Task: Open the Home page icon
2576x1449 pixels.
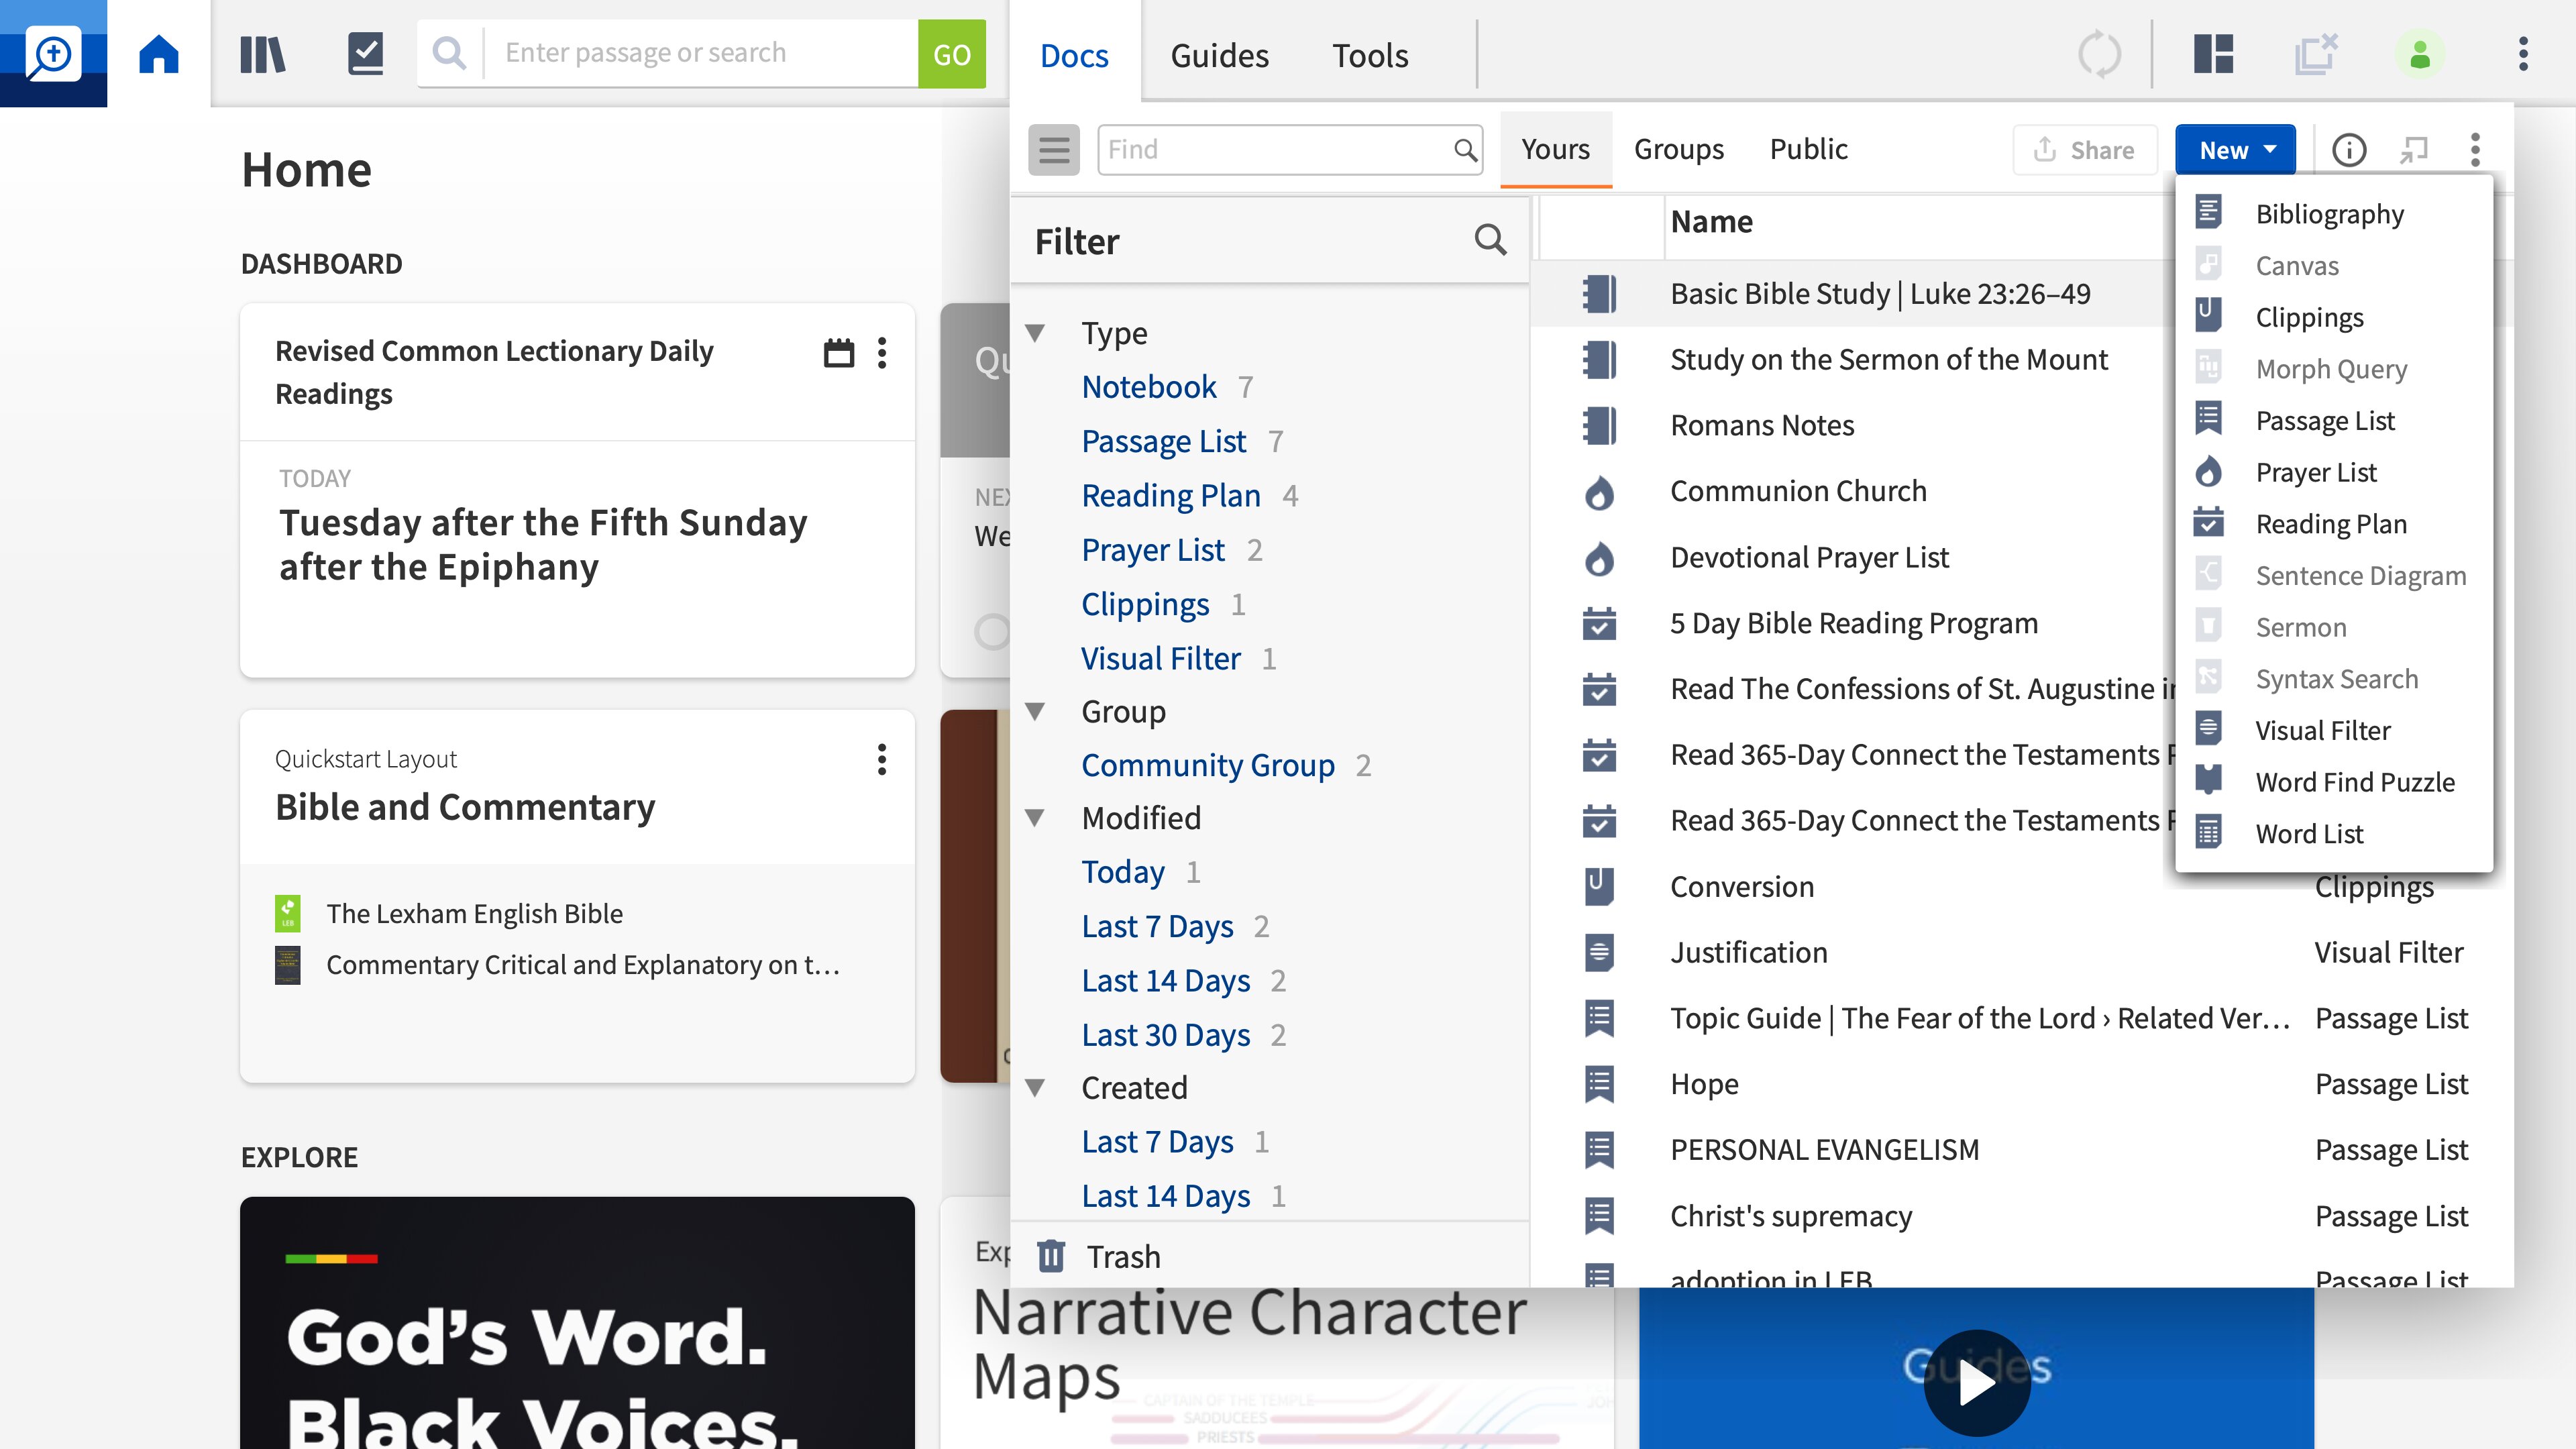Action: (159, 54)
